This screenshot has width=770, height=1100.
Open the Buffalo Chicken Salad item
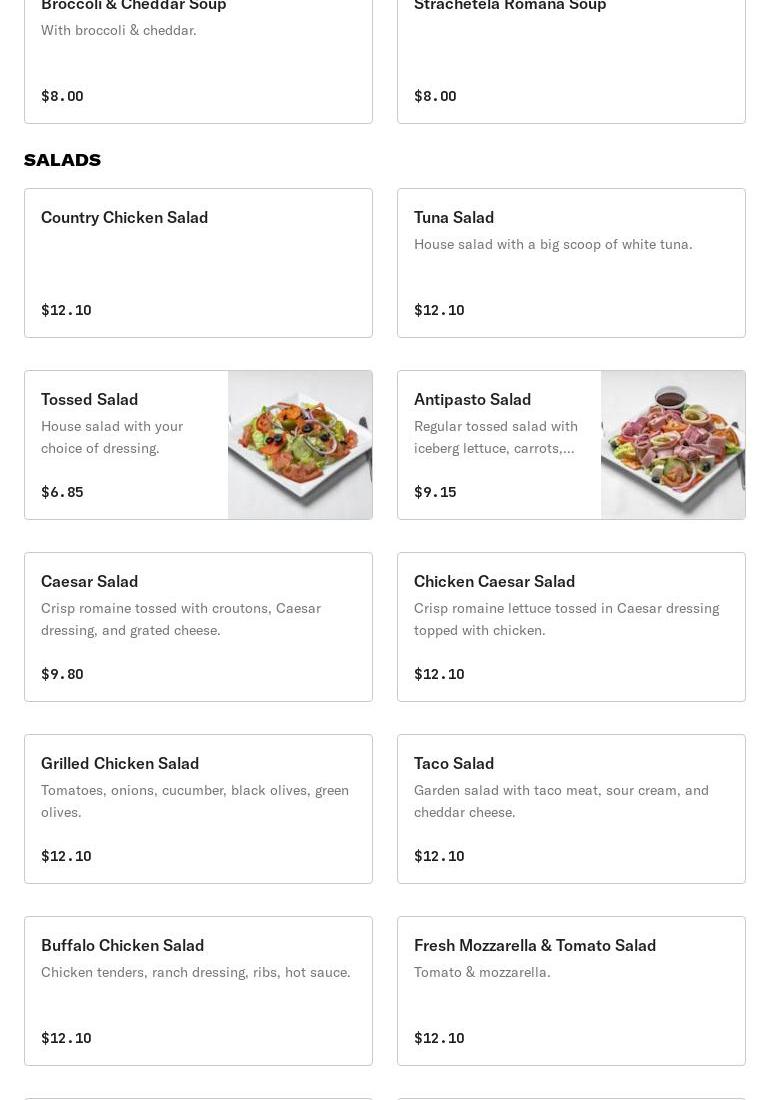tap(198, 990)
